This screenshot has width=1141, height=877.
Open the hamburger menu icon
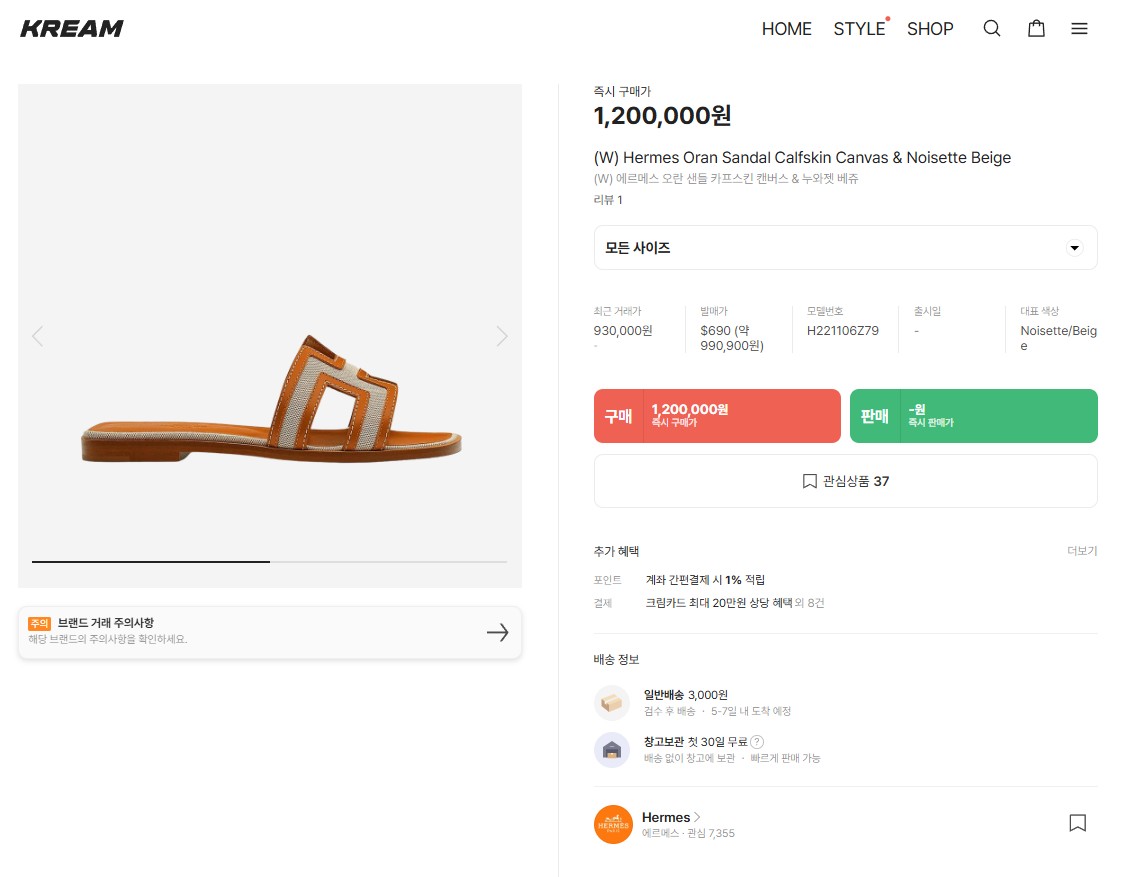pyautogui.click(x=1079, y=29)
